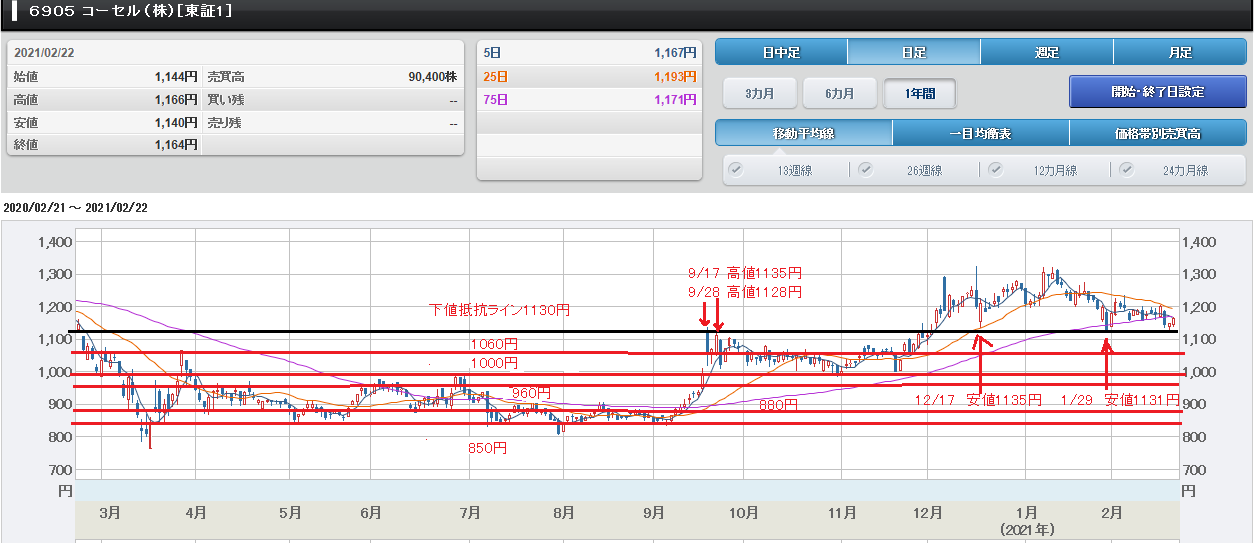Switch to the 一目均衡表 indicator tab
This screenshot has height=543, width=1255.
pyautogui.click(x=981, y=133)
